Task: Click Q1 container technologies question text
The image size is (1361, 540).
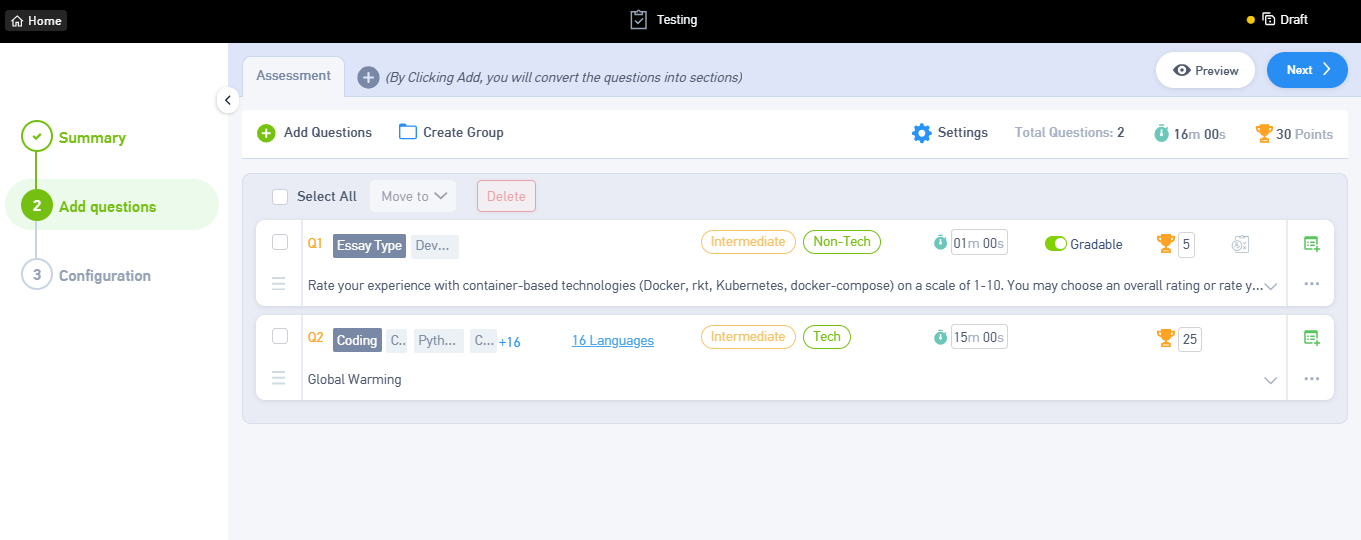Action: [785, 285]
